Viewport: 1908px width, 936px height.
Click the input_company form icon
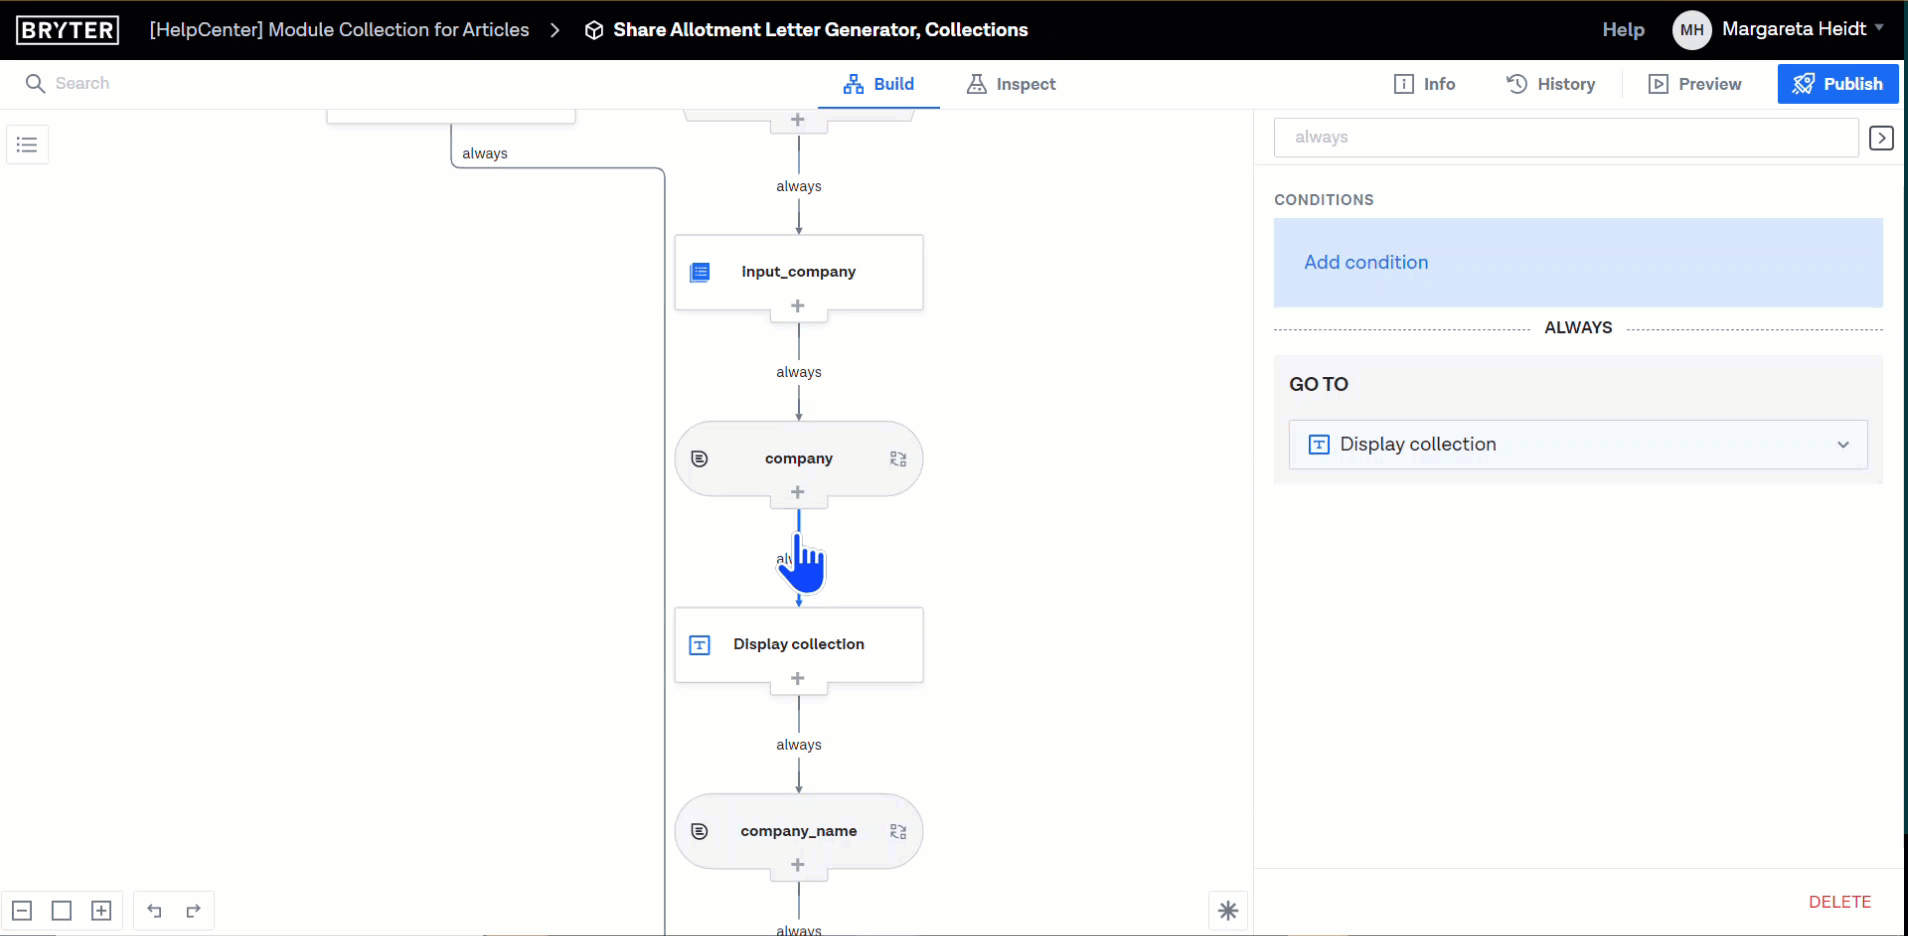700,272
